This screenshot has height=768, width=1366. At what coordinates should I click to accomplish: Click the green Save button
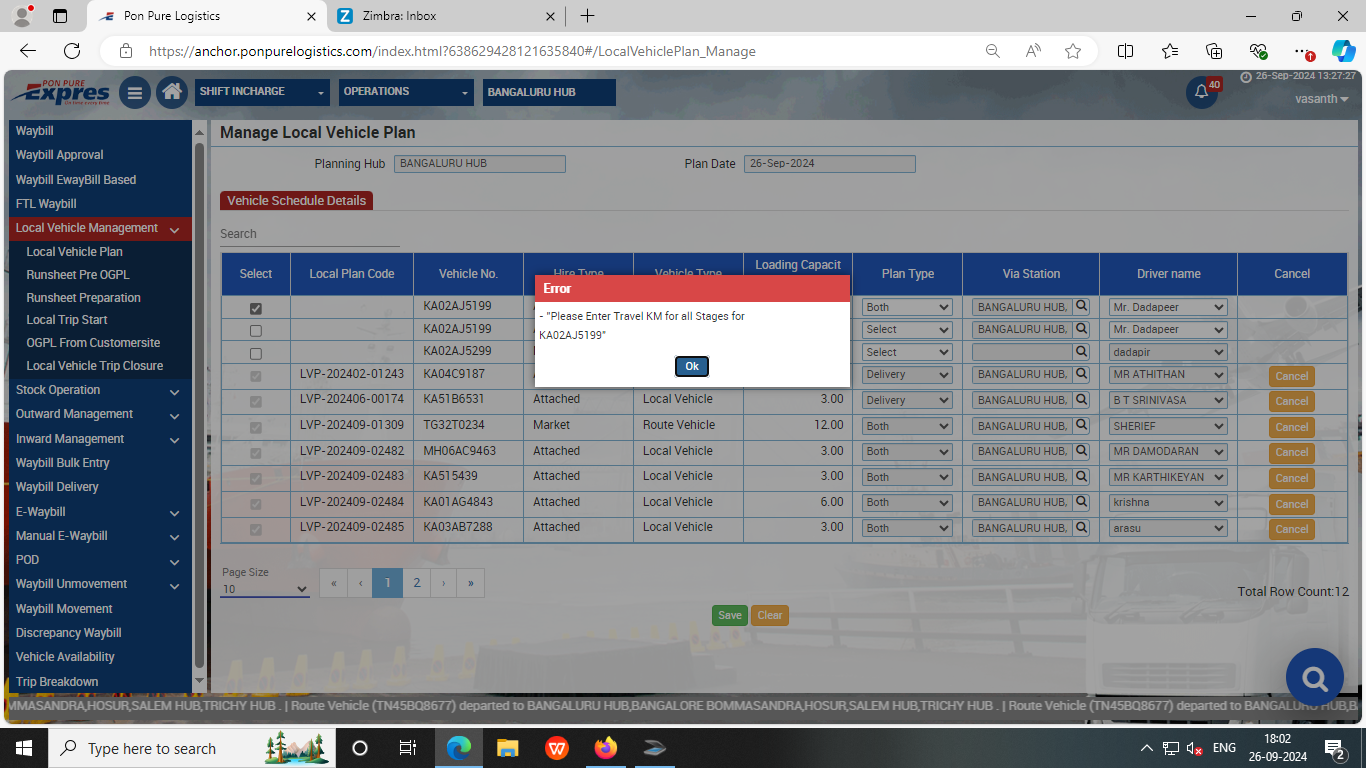point(729,616)
